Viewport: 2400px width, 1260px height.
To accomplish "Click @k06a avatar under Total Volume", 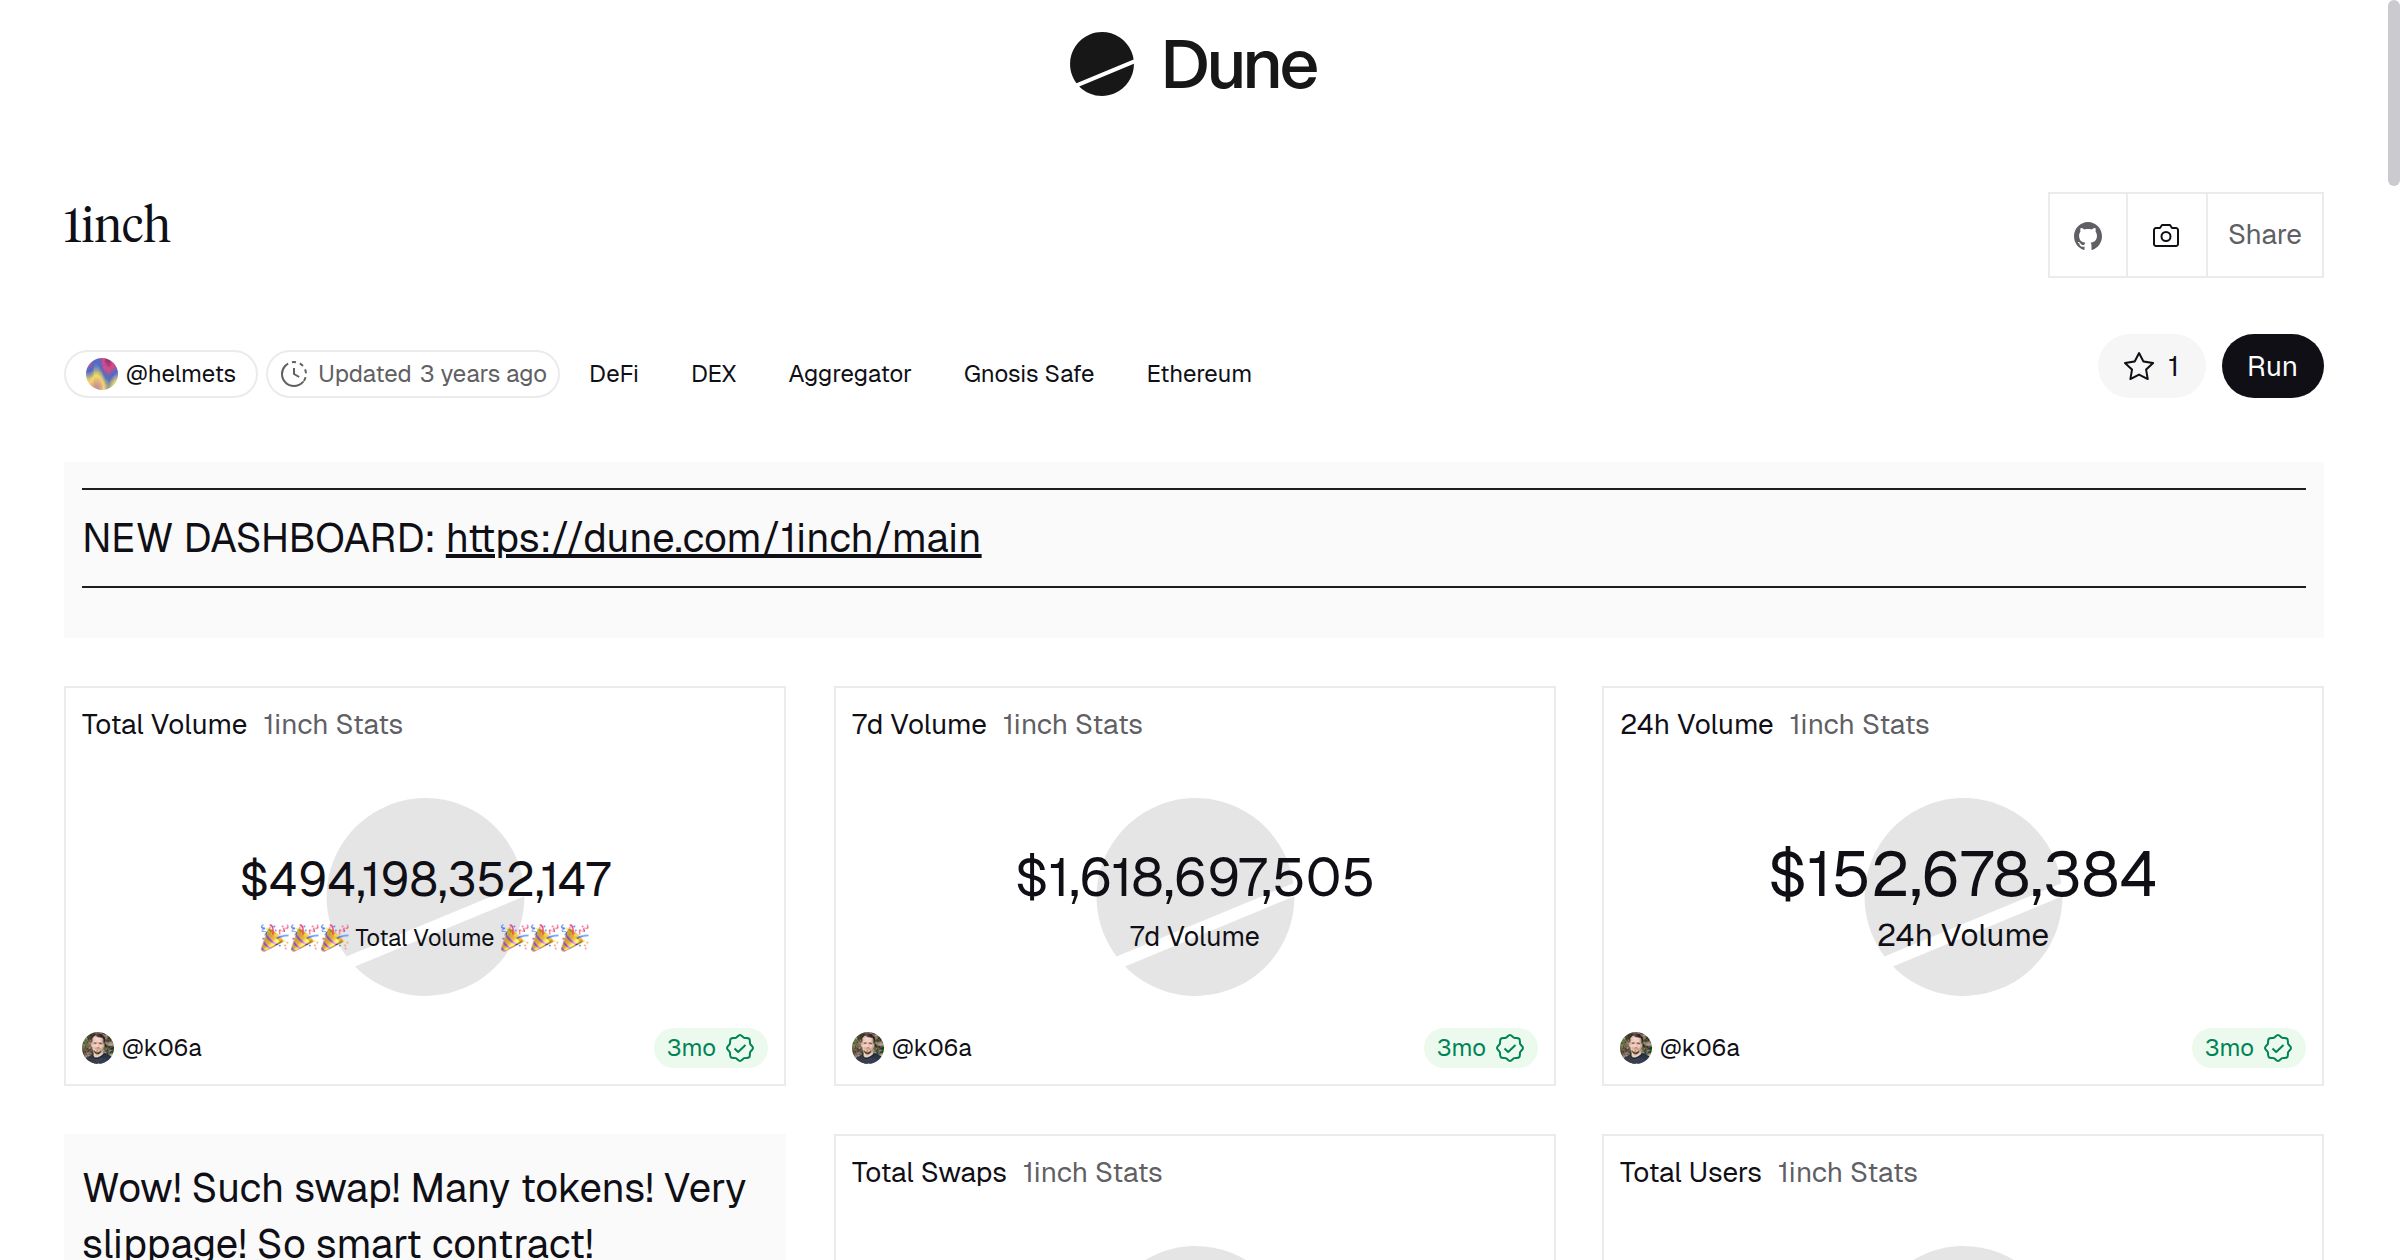I will [x=98, y=1048].
